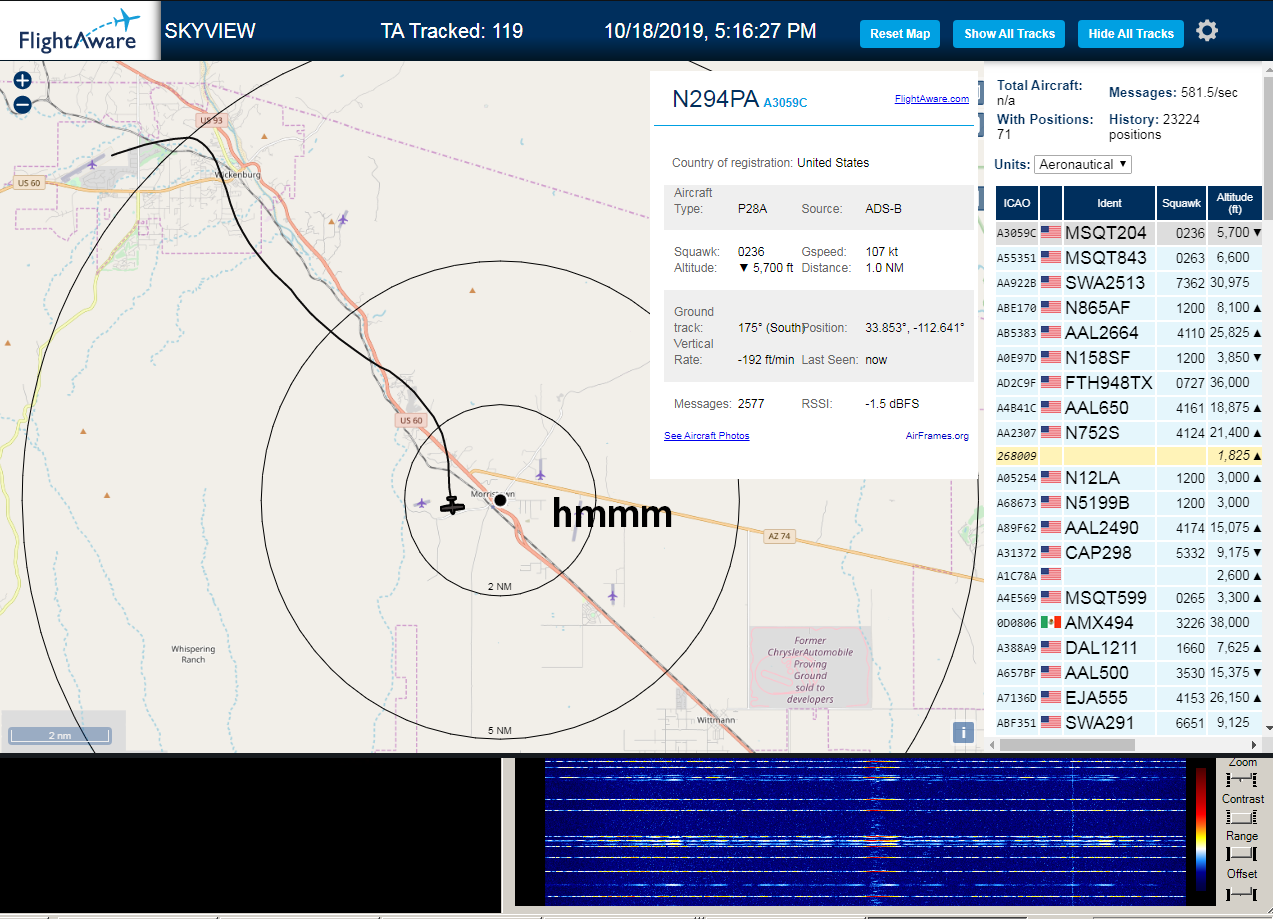
Task: Adjust the Zoom slider in the waterfall panel
Action: [1241, 779]
